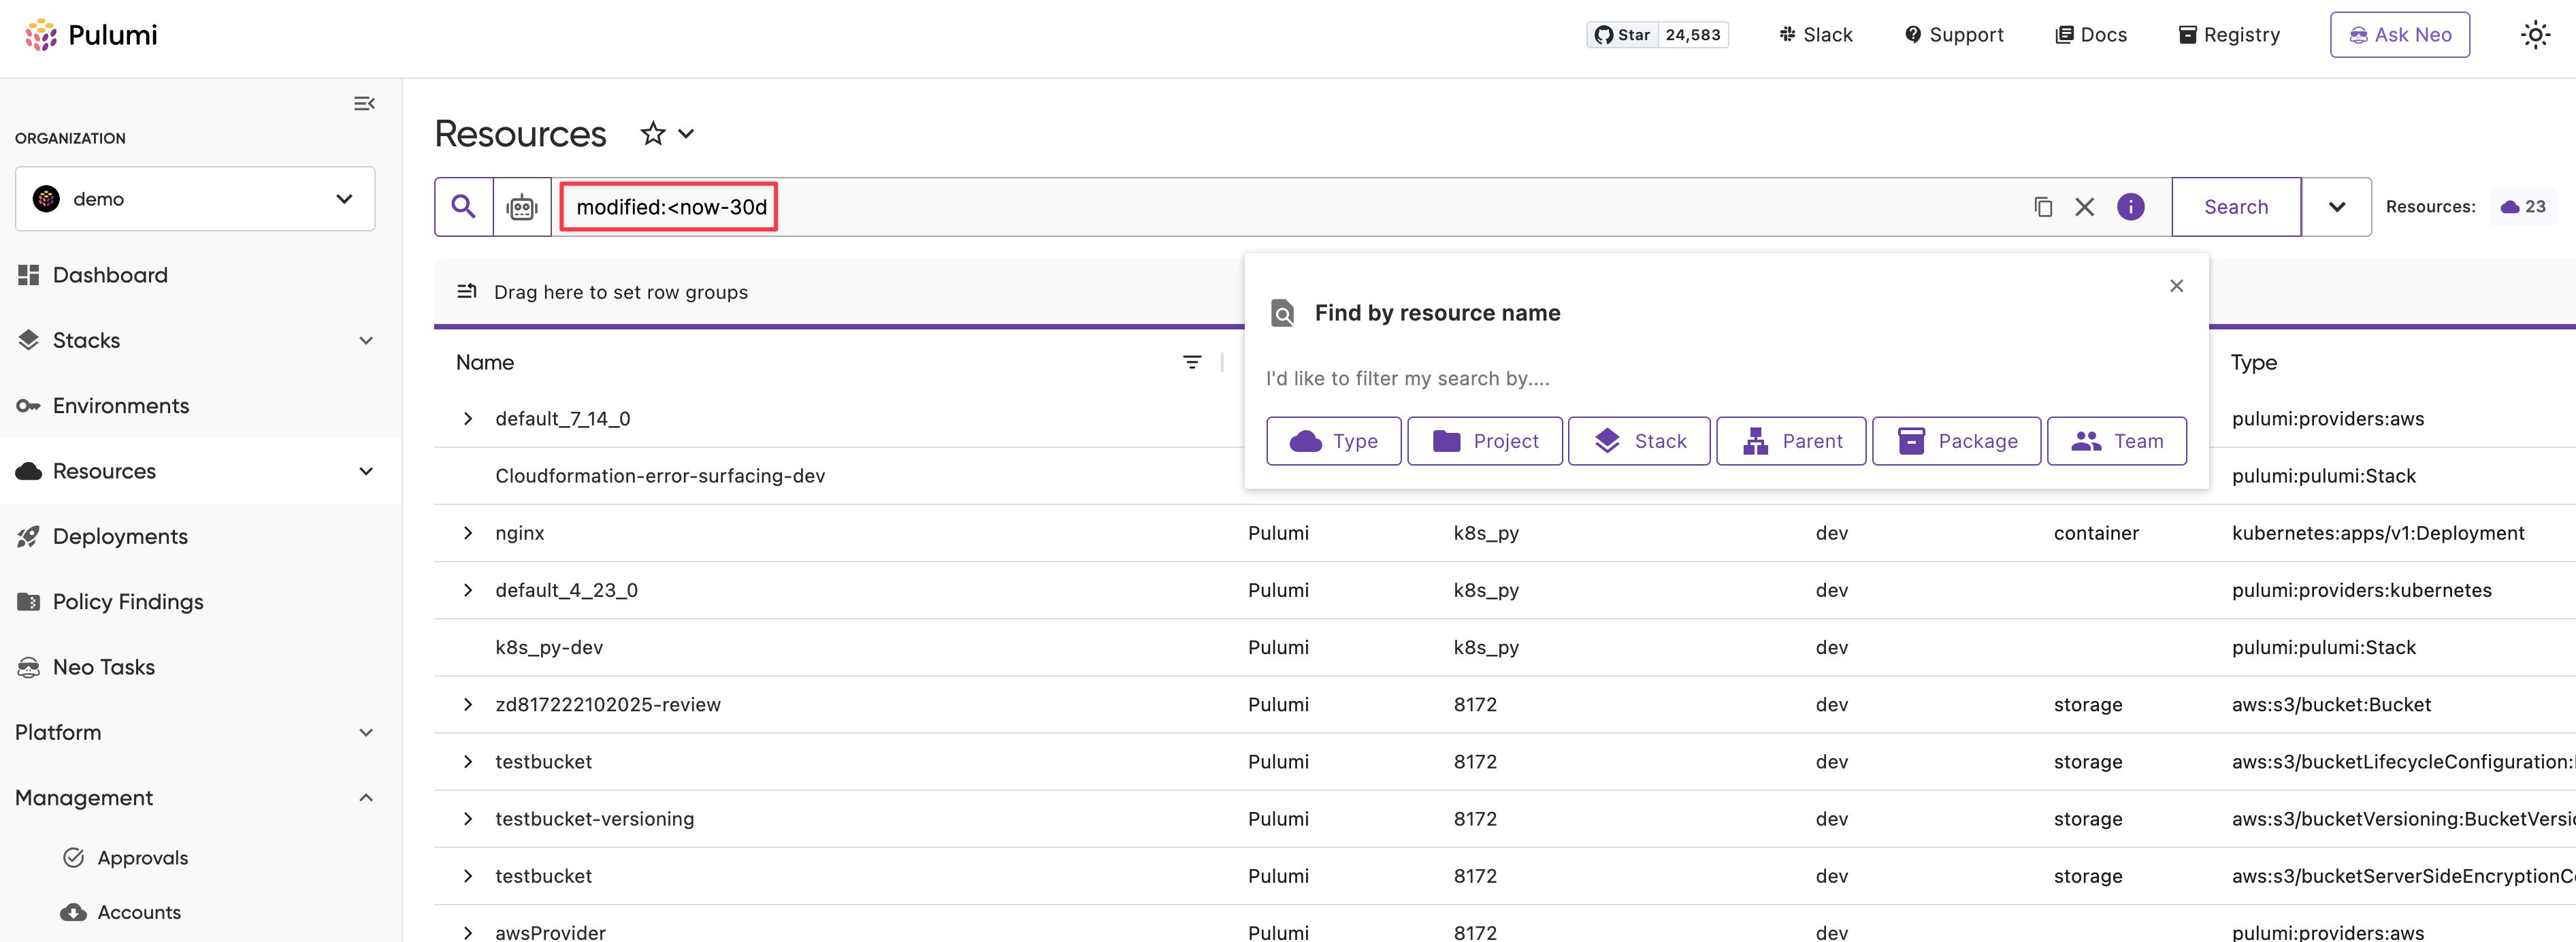Open search info help icon
This screenshot has height=942, width=2576.
pos(2131,207)
